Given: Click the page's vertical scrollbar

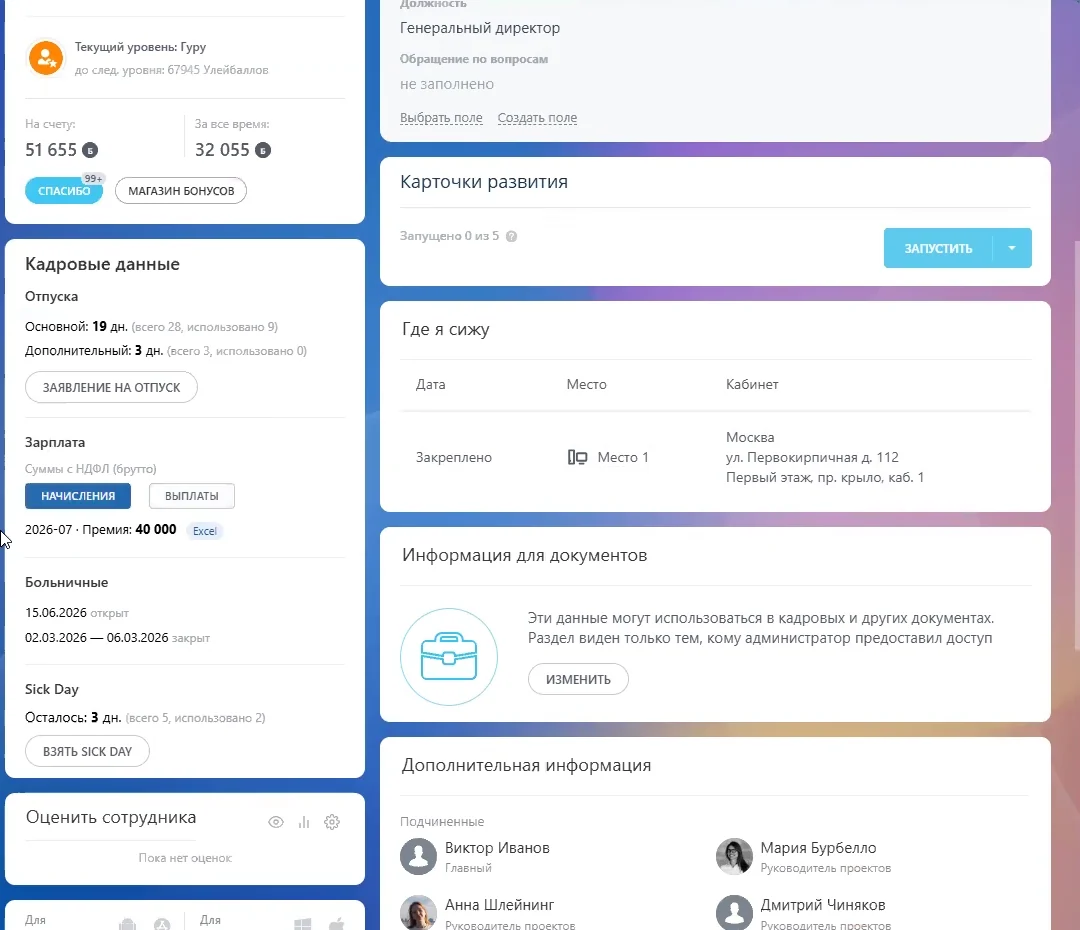Looking at the screenshot, I should [1077, 444].
